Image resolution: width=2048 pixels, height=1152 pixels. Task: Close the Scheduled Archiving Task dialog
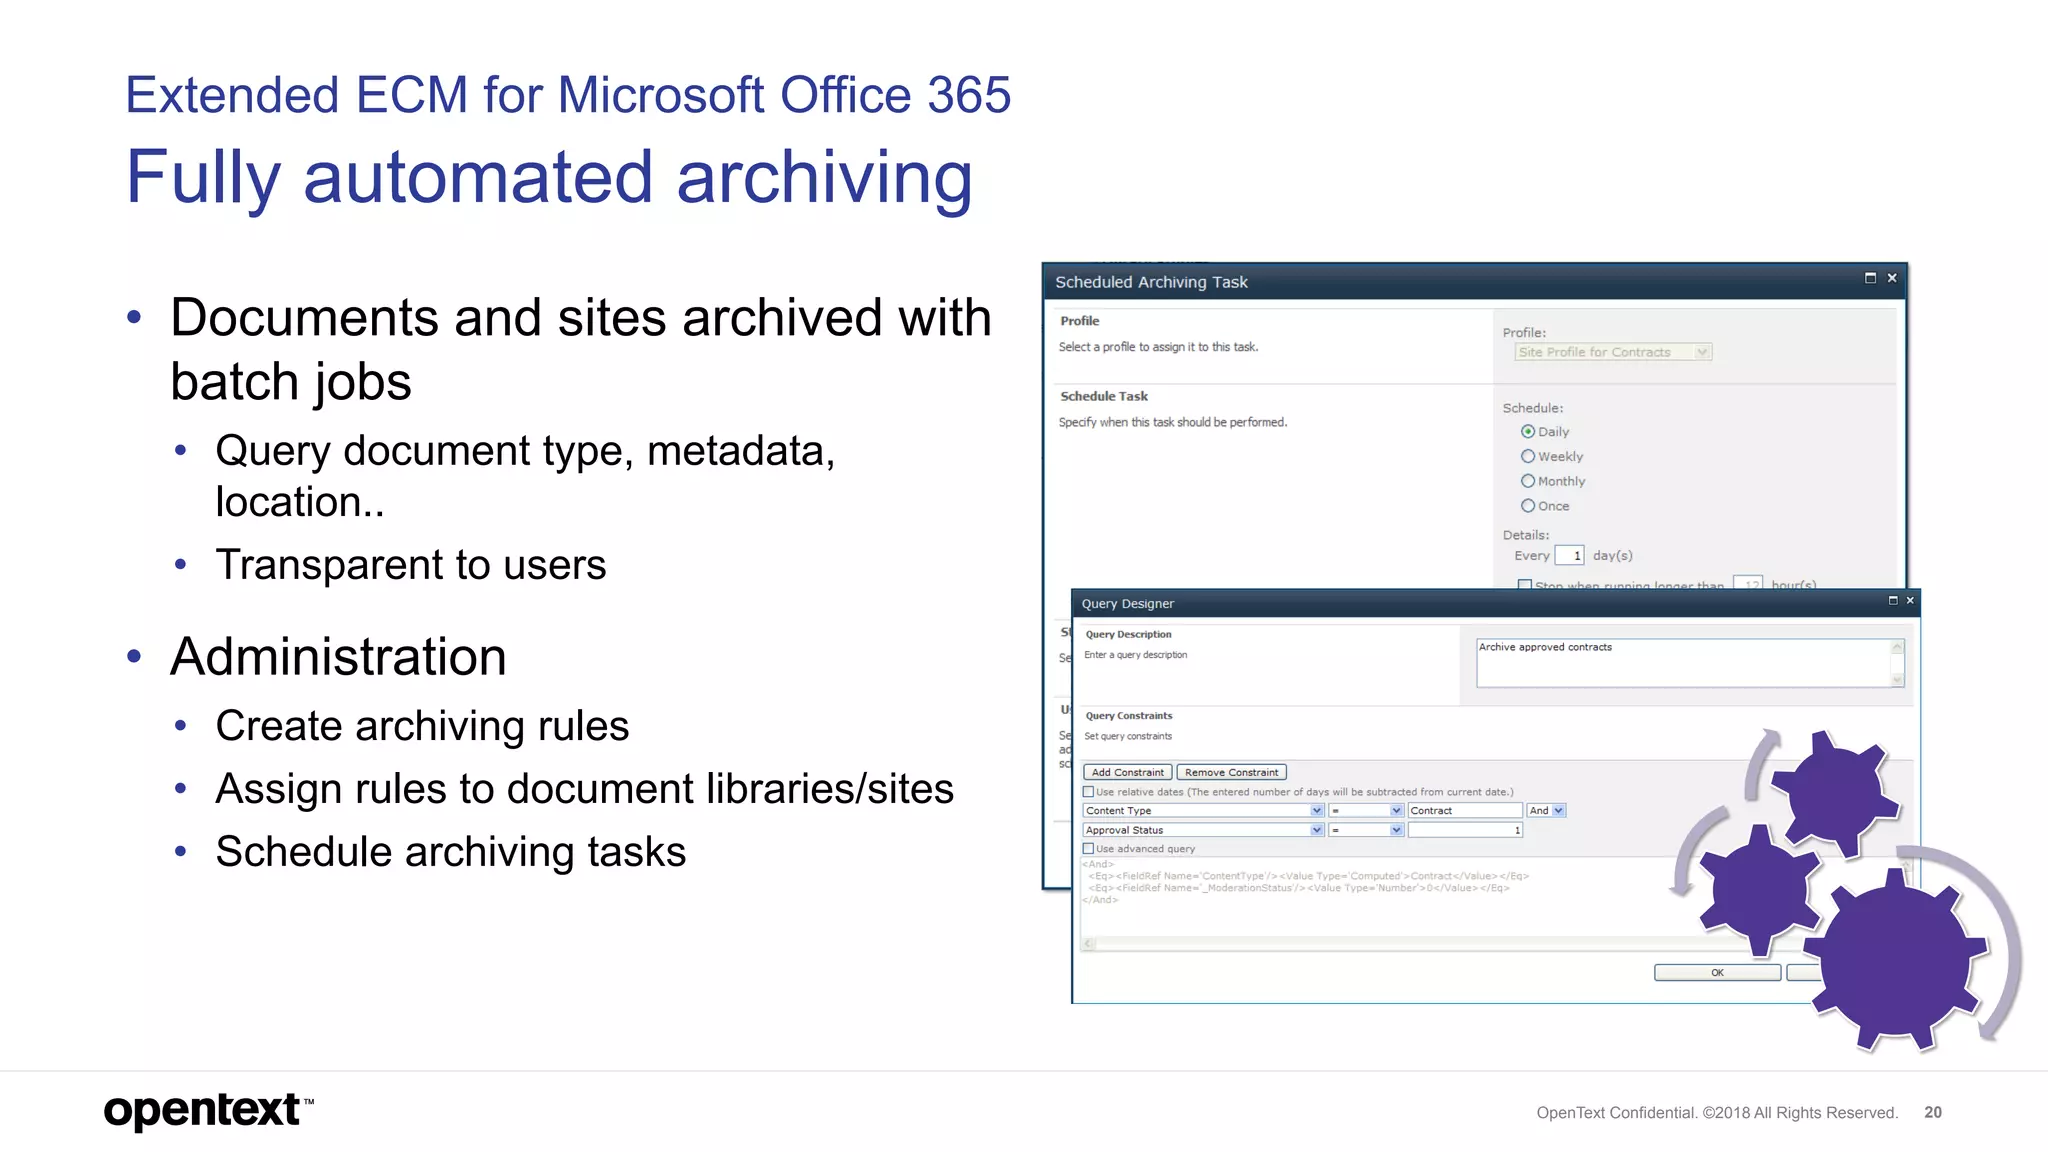(x=1892, y=278)
